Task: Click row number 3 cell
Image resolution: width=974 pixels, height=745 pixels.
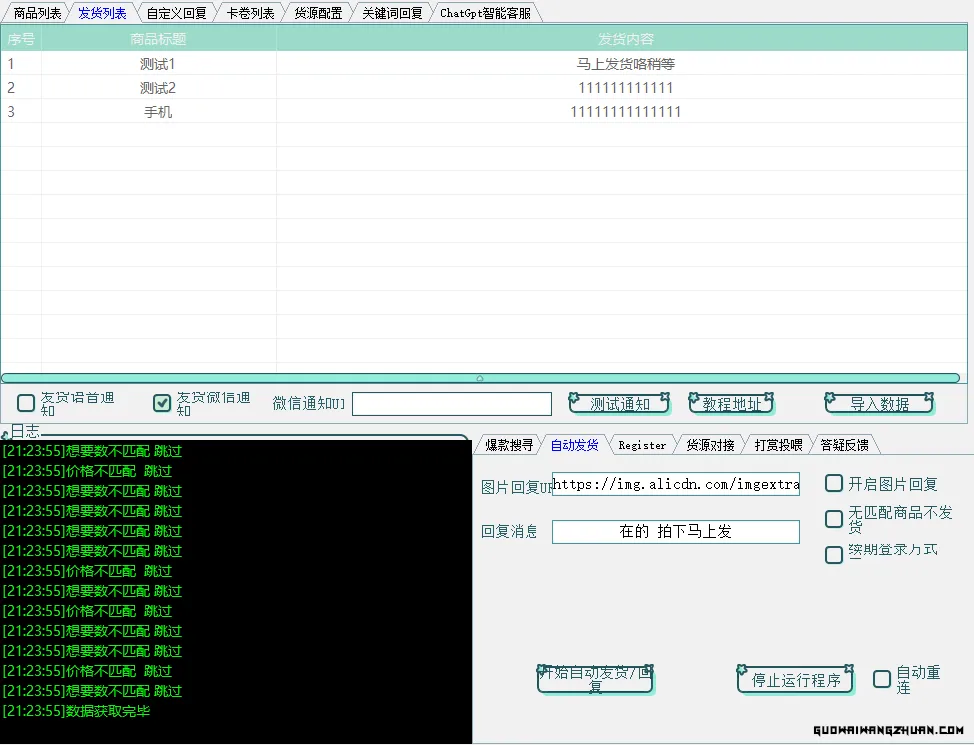Action: [21, 112]
